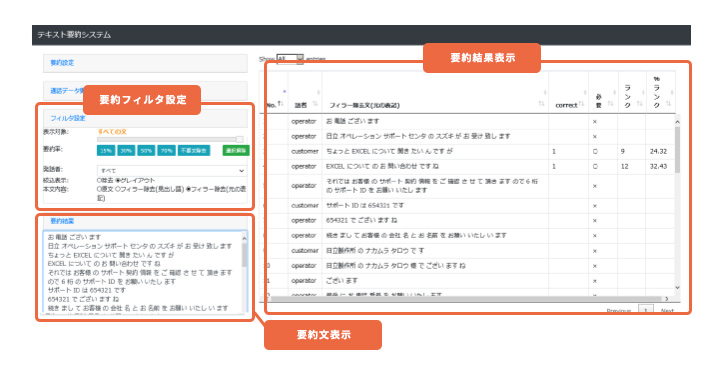Open the 要約結果 panel heading

point(145,221)
